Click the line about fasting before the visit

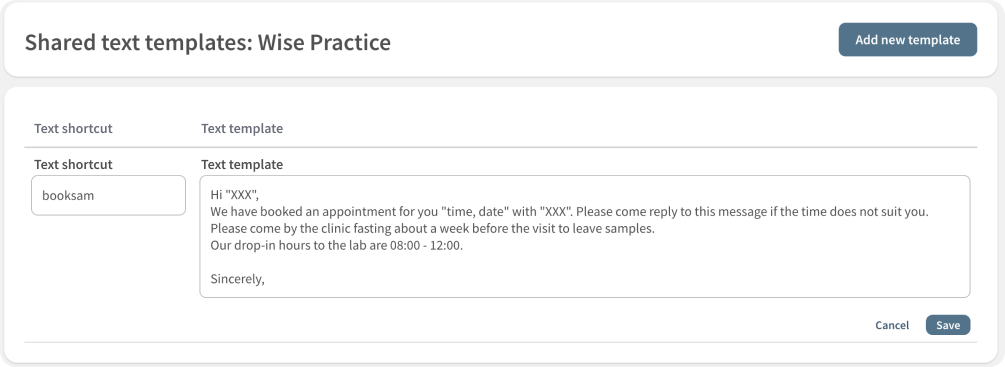tap(433, 229)
